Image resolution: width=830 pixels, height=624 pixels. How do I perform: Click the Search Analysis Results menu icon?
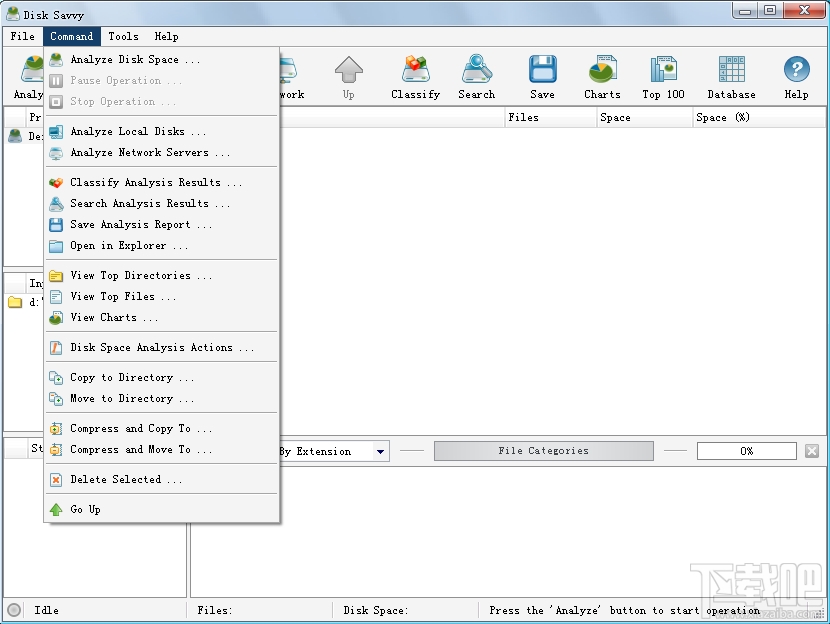click(x=56, y=204)
